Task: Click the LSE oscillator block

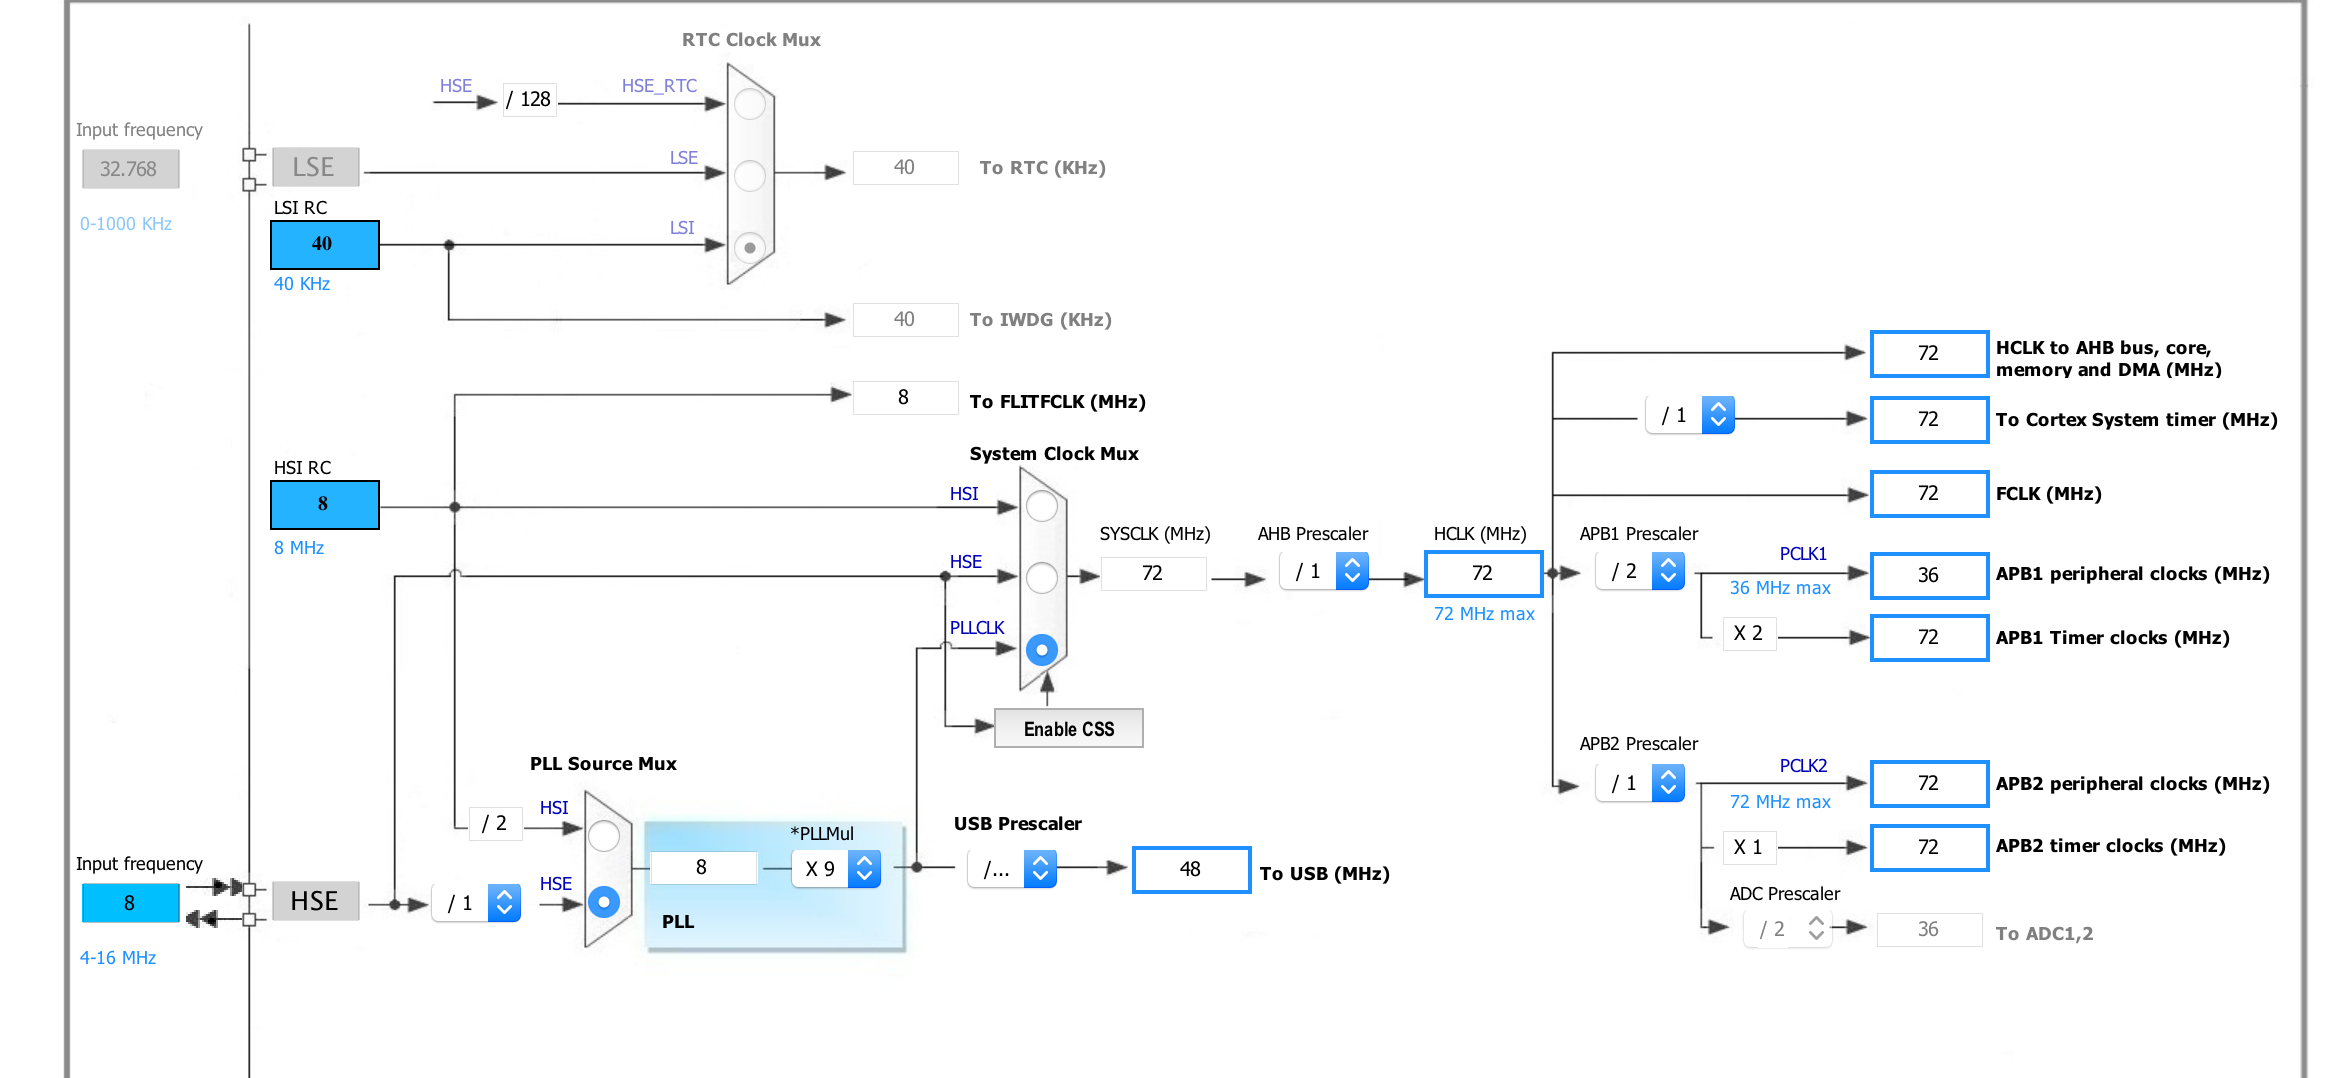Action: [315, 167]
